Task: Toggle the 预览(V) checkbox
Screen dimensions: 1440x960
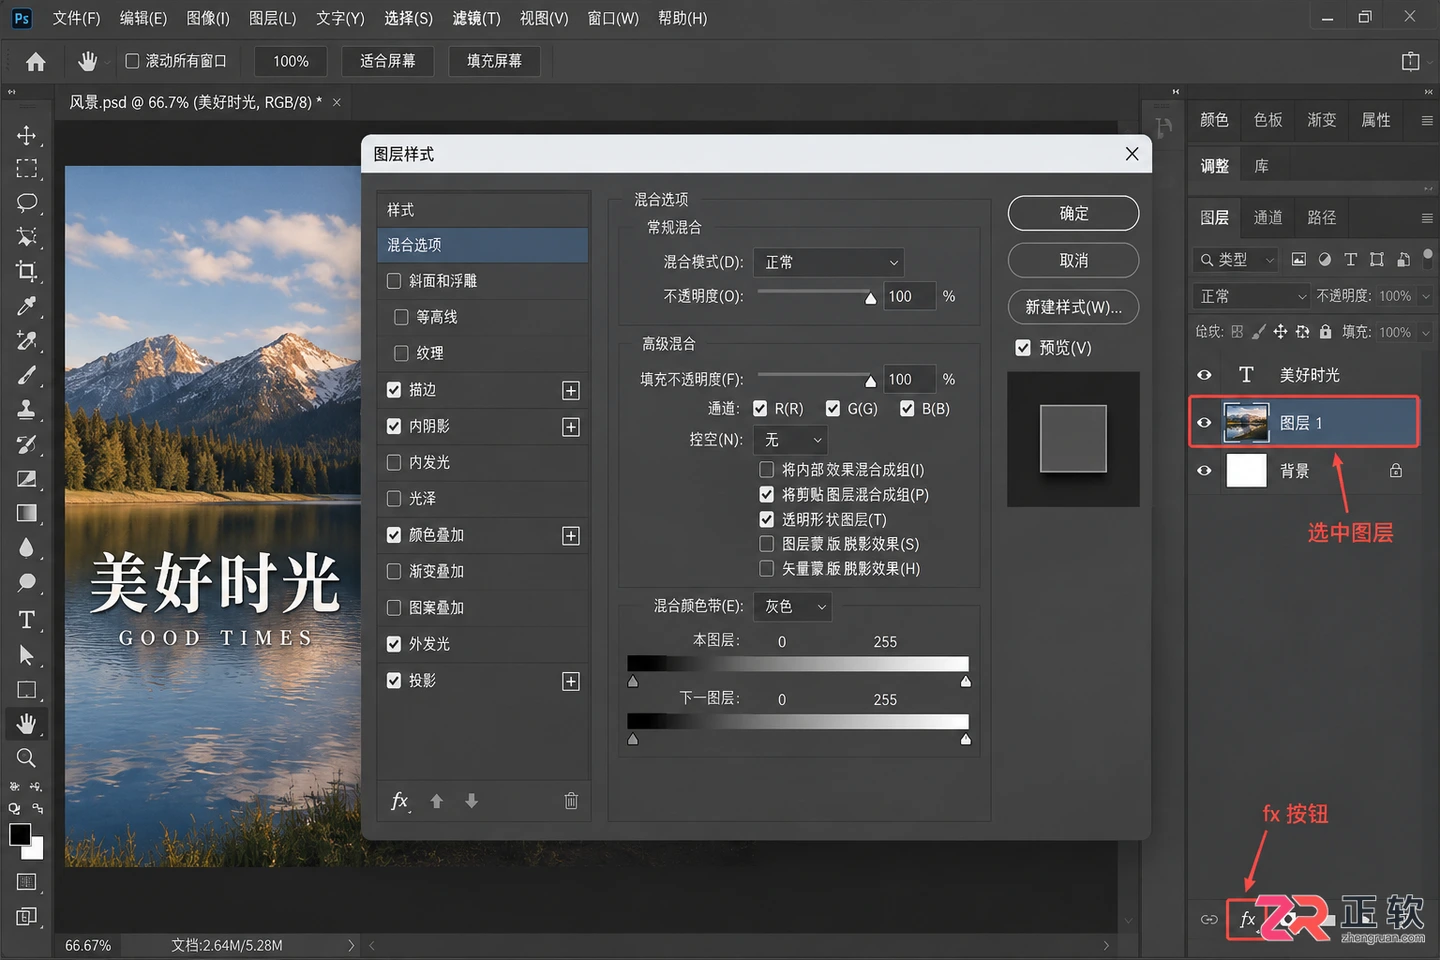Action: click(1023, 348)
